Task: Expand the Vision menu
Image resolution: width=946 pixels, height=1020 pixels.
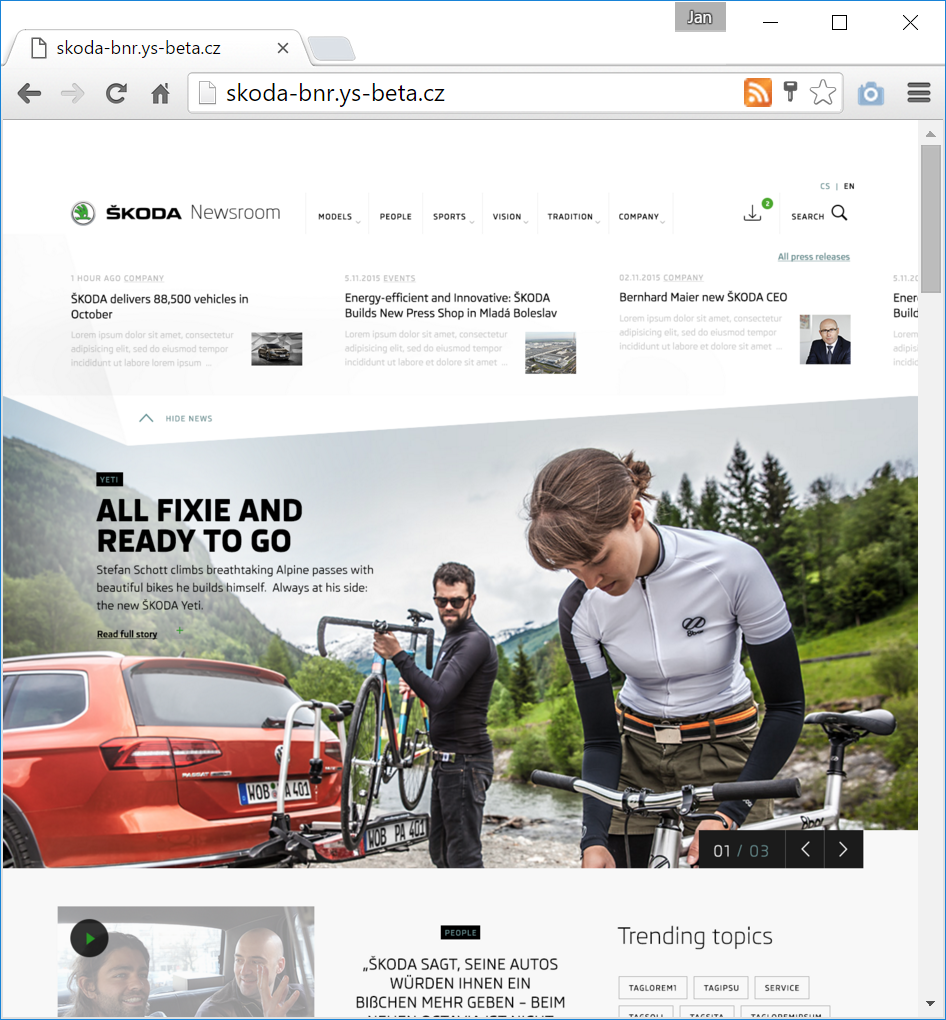Action: (x=510, y=217)
